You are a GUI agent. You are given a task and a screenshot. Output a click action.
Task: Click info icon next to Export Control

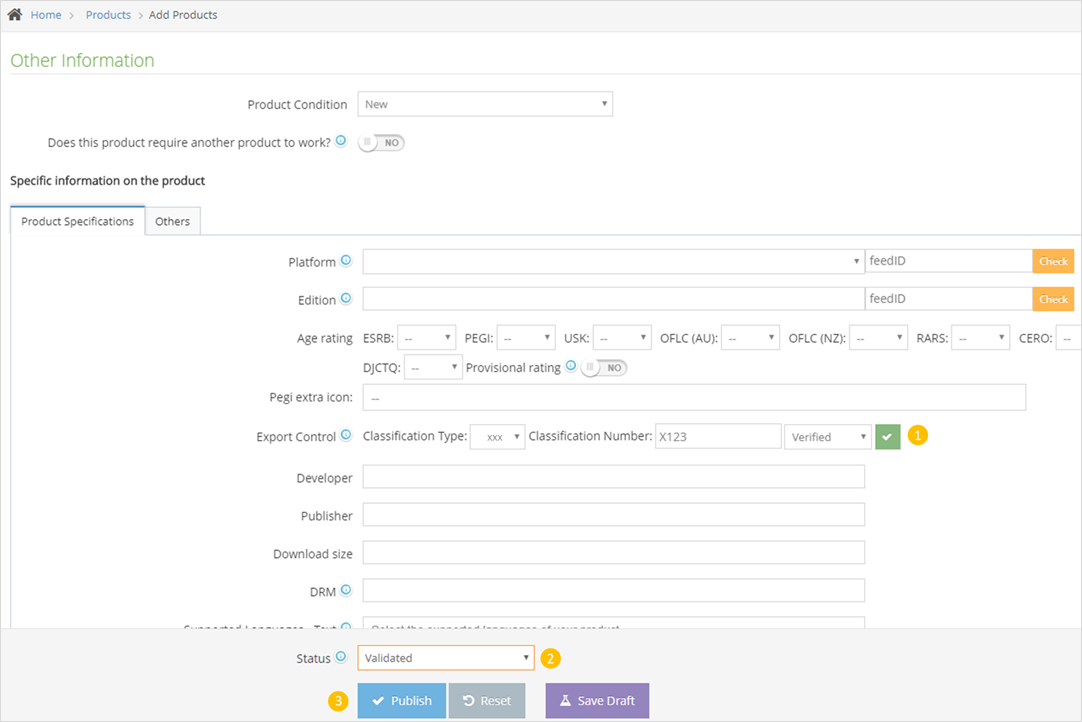(x=346, y=436)
